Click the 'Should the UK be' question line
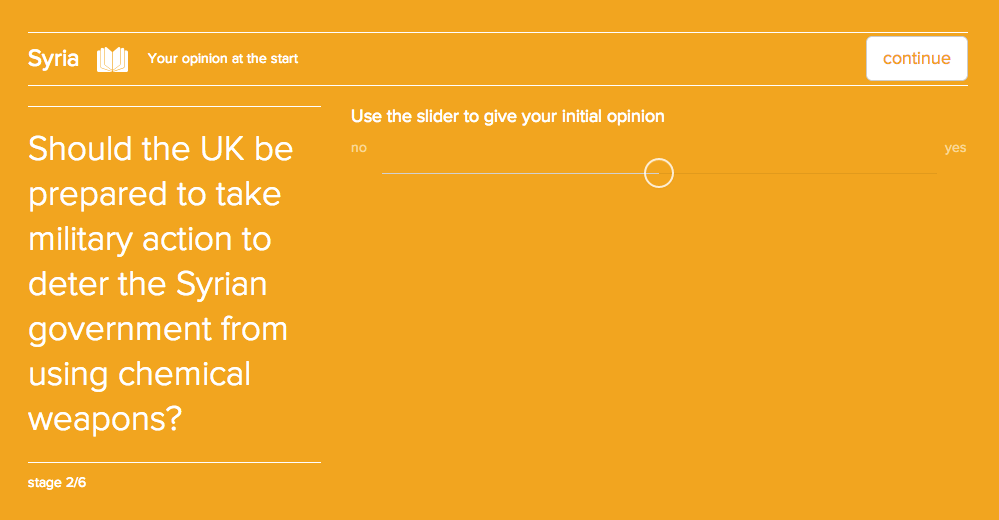The width and height of the screenshot is (999, 520). click(x=161, y=149)
